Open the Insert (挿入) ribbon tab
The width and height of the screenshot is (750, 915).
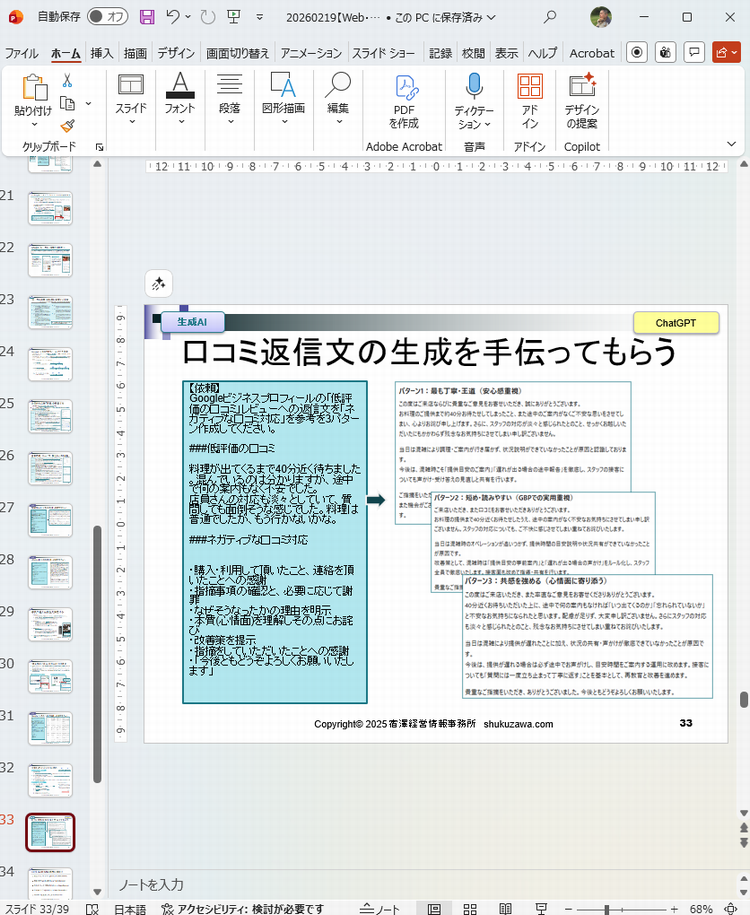[101, 53]
